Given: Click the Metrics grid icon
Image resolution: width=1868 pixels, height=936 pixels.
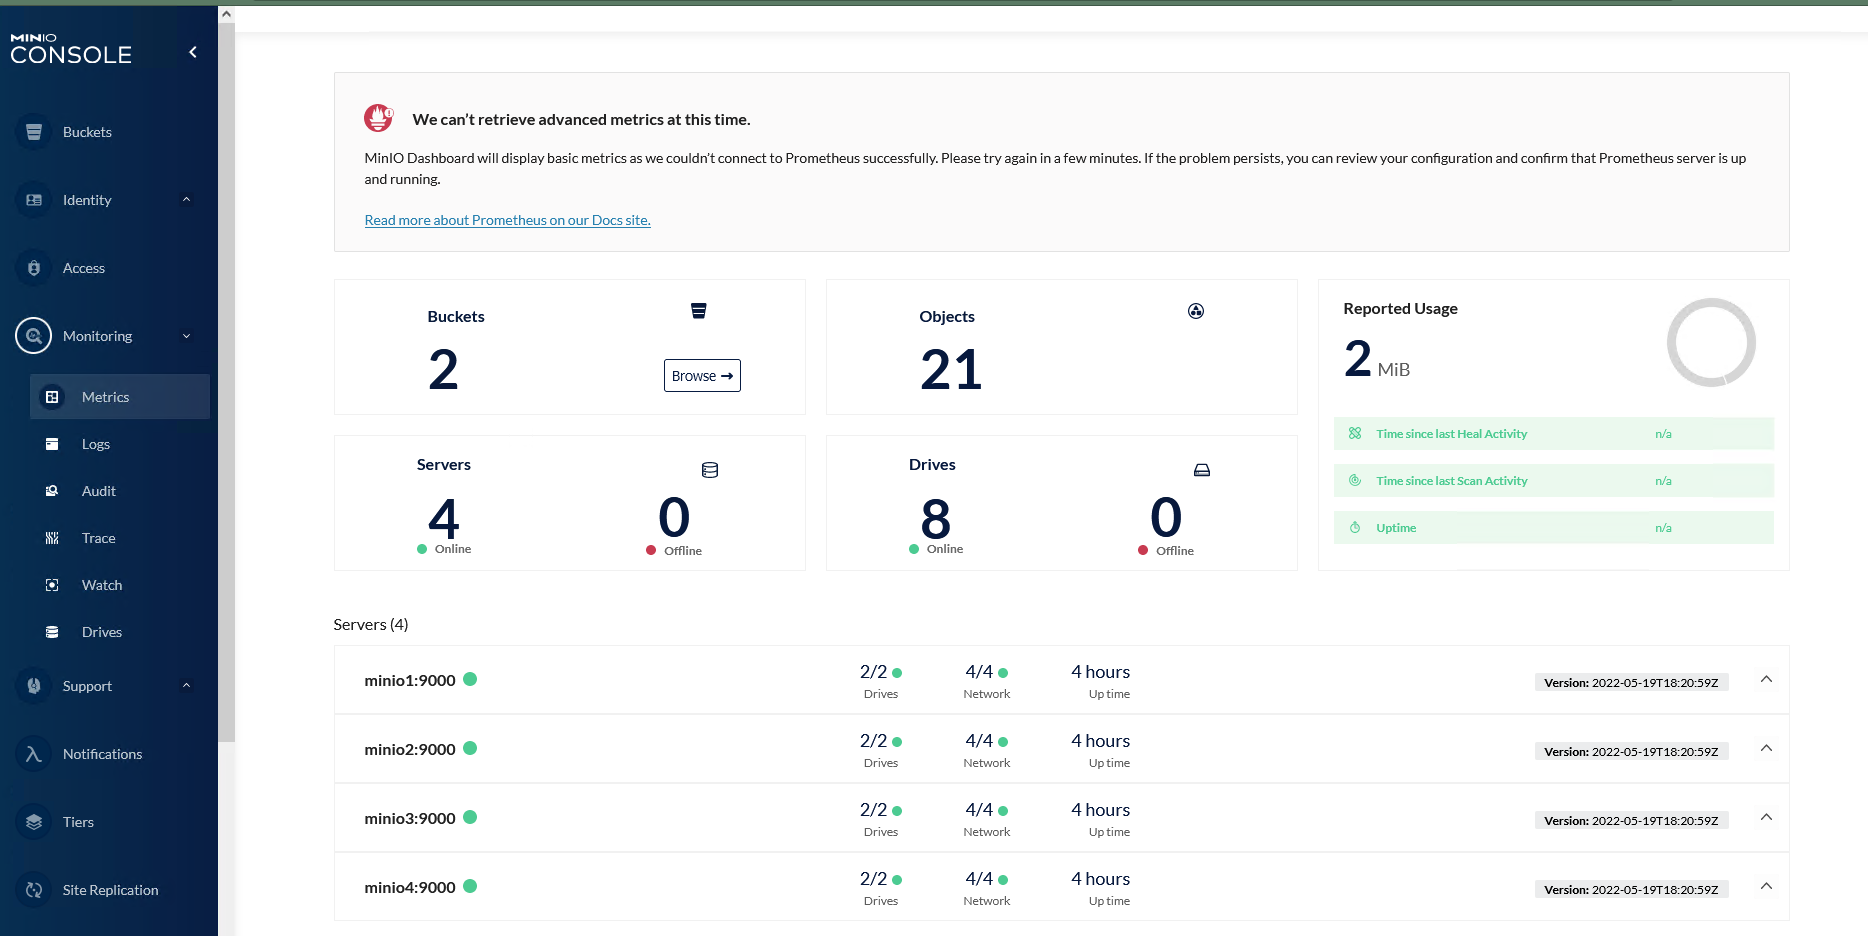Looking at the screenshot, I should 52,397.
